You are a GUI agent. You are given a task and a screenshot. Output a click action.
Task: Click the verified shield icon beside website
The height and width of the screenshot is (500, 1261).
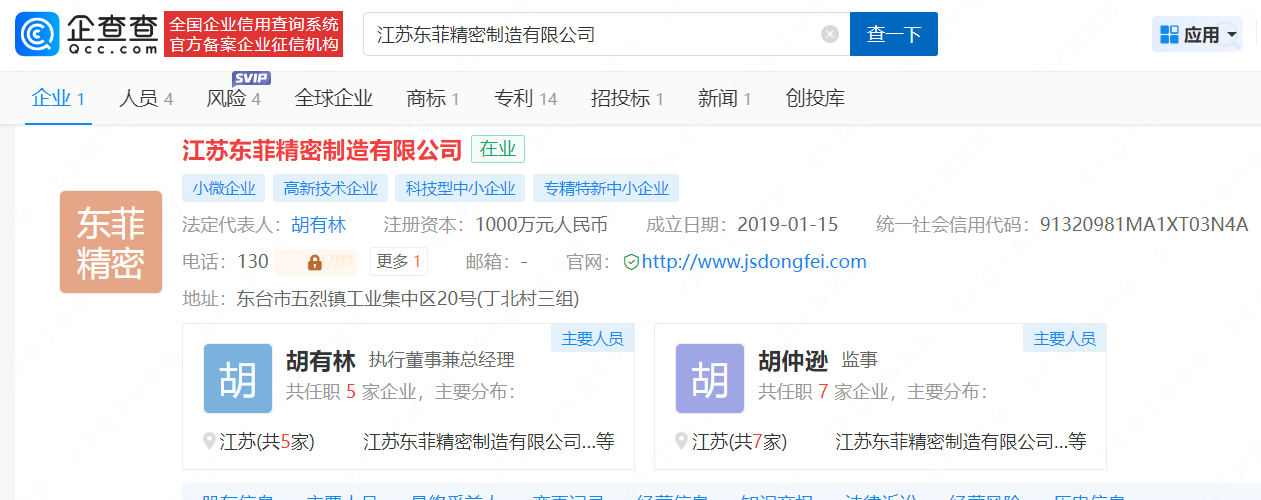pyautogui.click(x=630, y=262)
